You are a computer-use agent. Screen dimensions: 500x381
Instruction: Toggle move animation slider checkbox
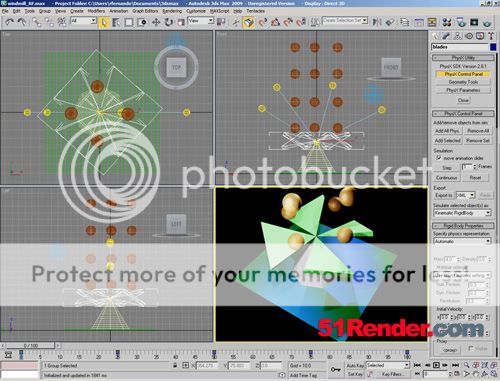439,158
